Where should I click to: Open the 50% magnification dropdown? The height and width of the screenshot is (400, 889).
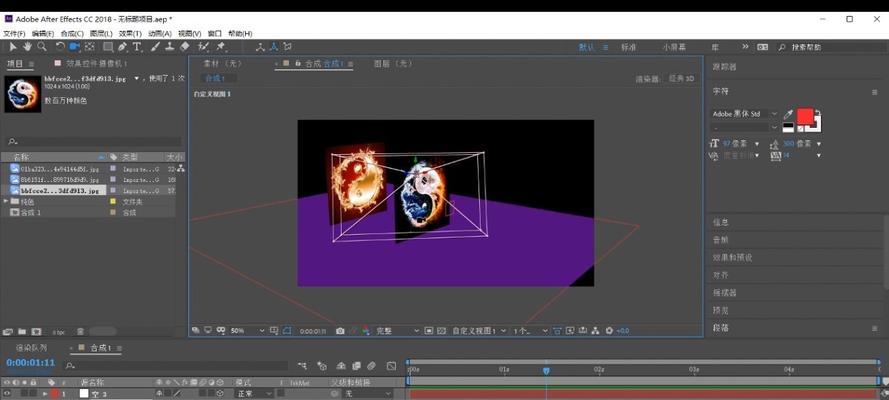(247, 330)
